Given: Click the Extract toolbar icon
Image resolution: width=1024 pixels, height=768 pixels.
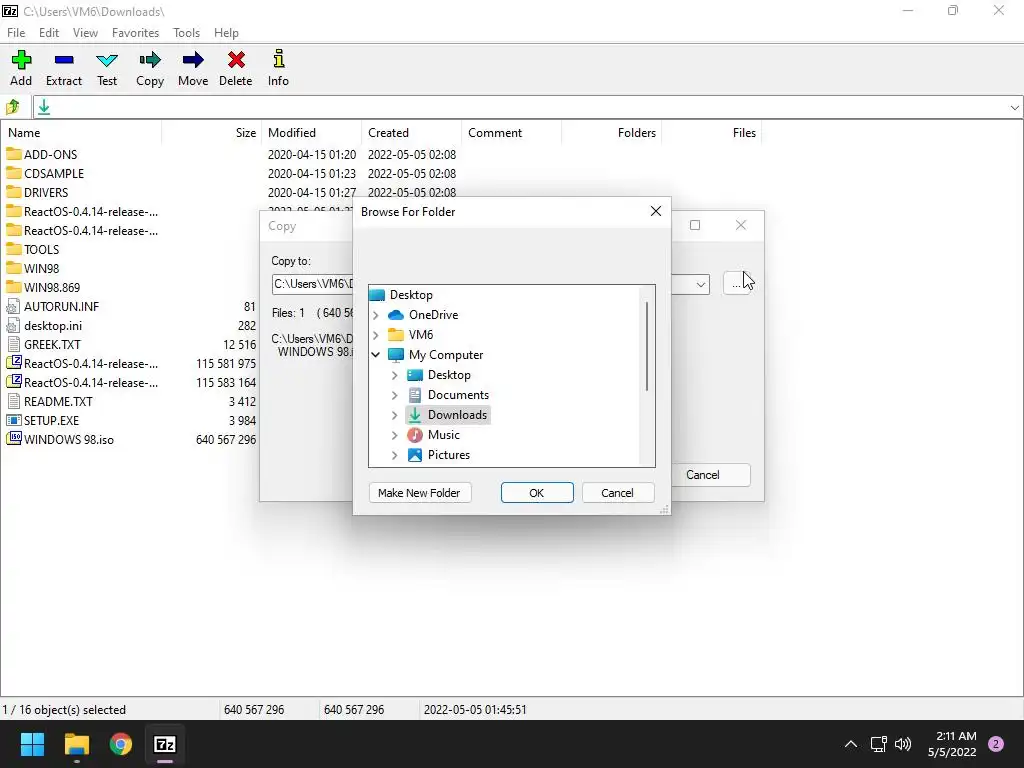Looking at the screenshot, I should point(64,60).
